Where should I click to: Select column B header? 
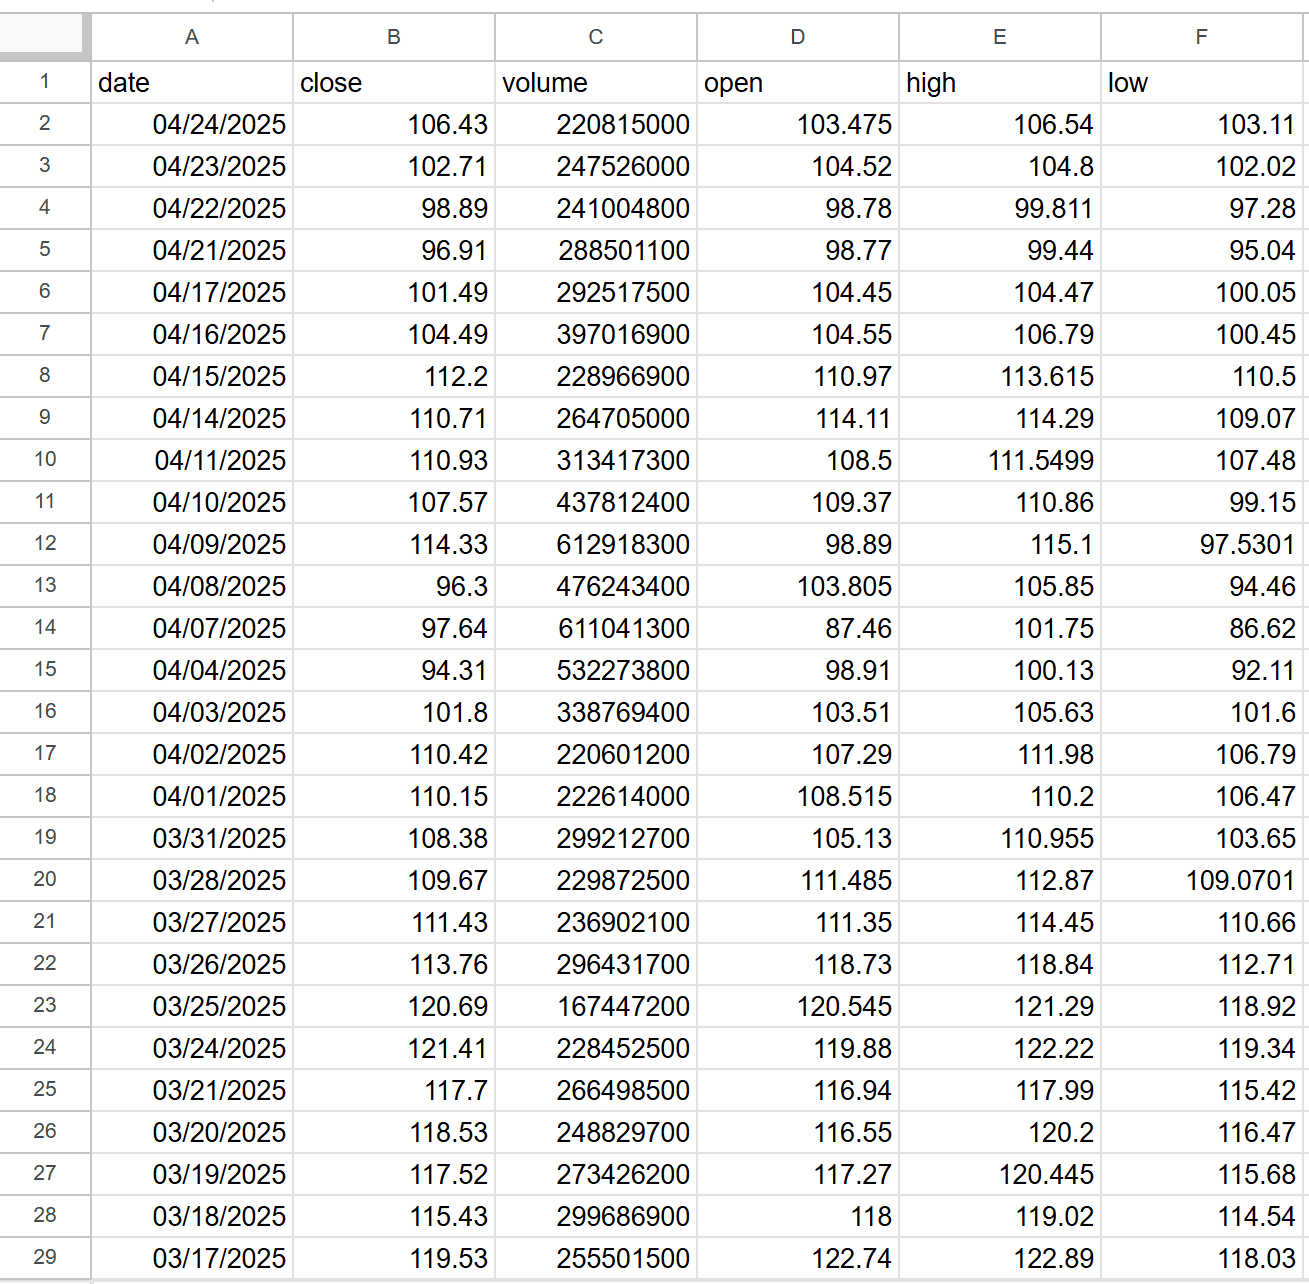[x=393, y=37]
